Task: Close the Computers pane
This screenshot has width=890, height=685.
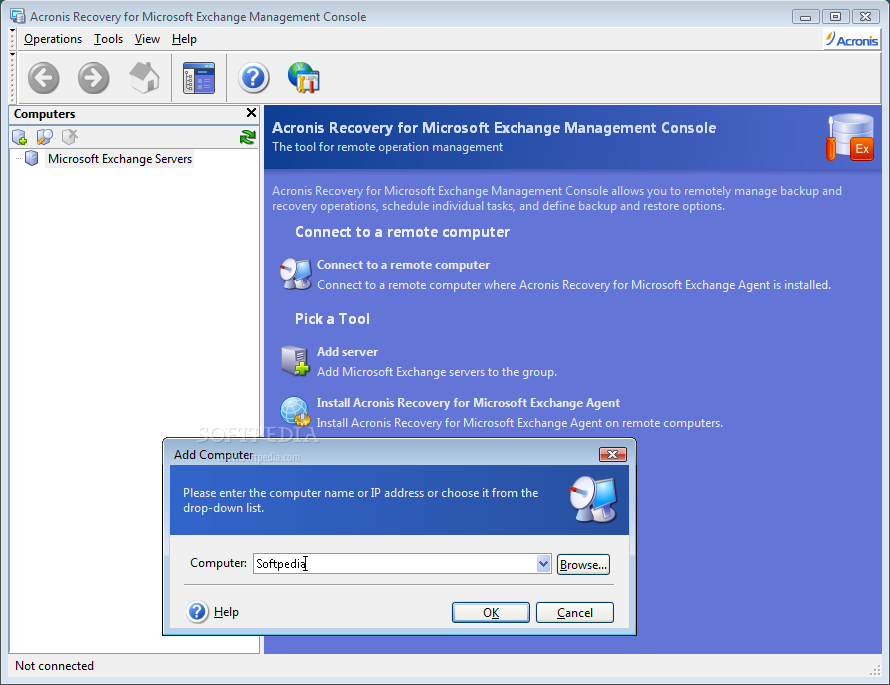Action: tap(251, 113)
